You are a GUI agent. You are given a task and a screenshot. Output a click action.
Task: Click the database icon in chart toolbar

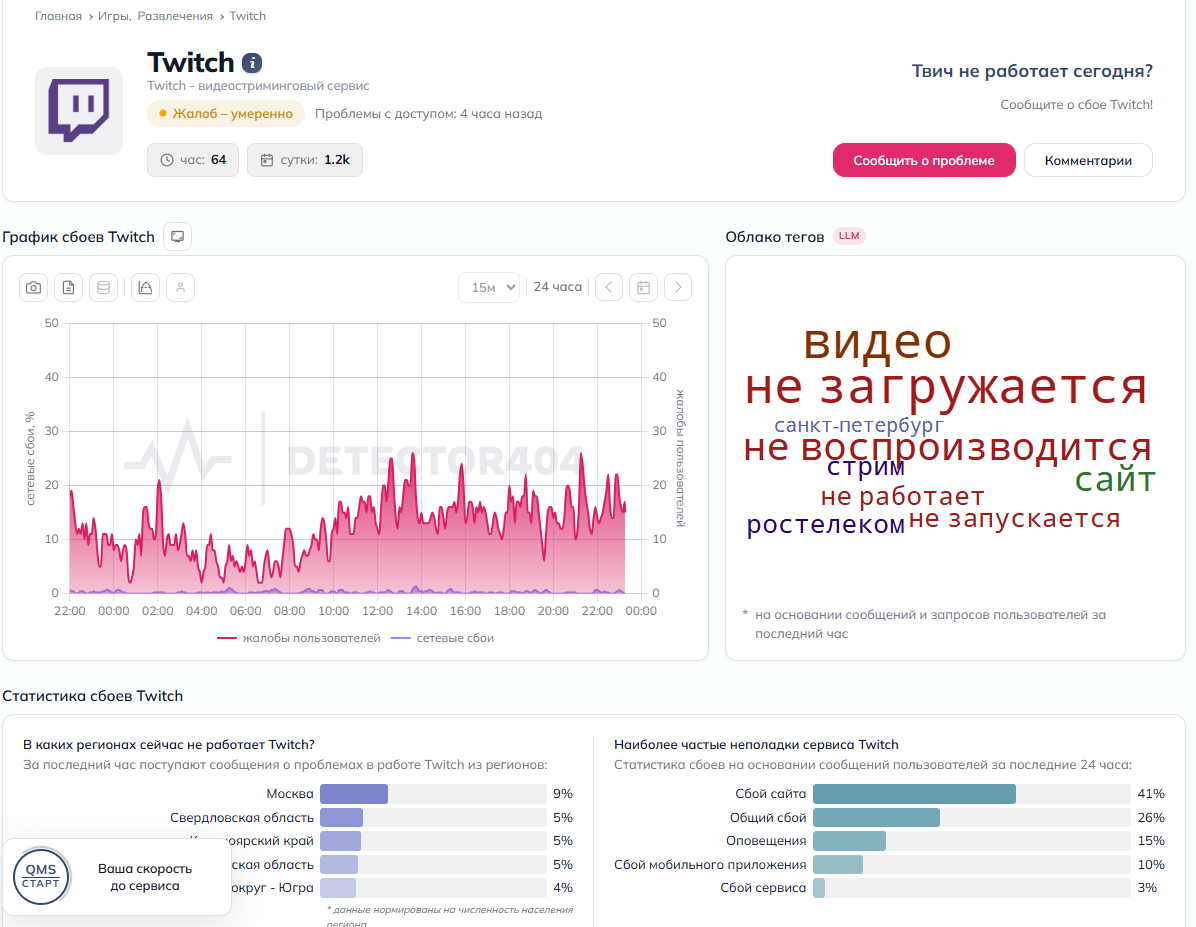[104, 288]
